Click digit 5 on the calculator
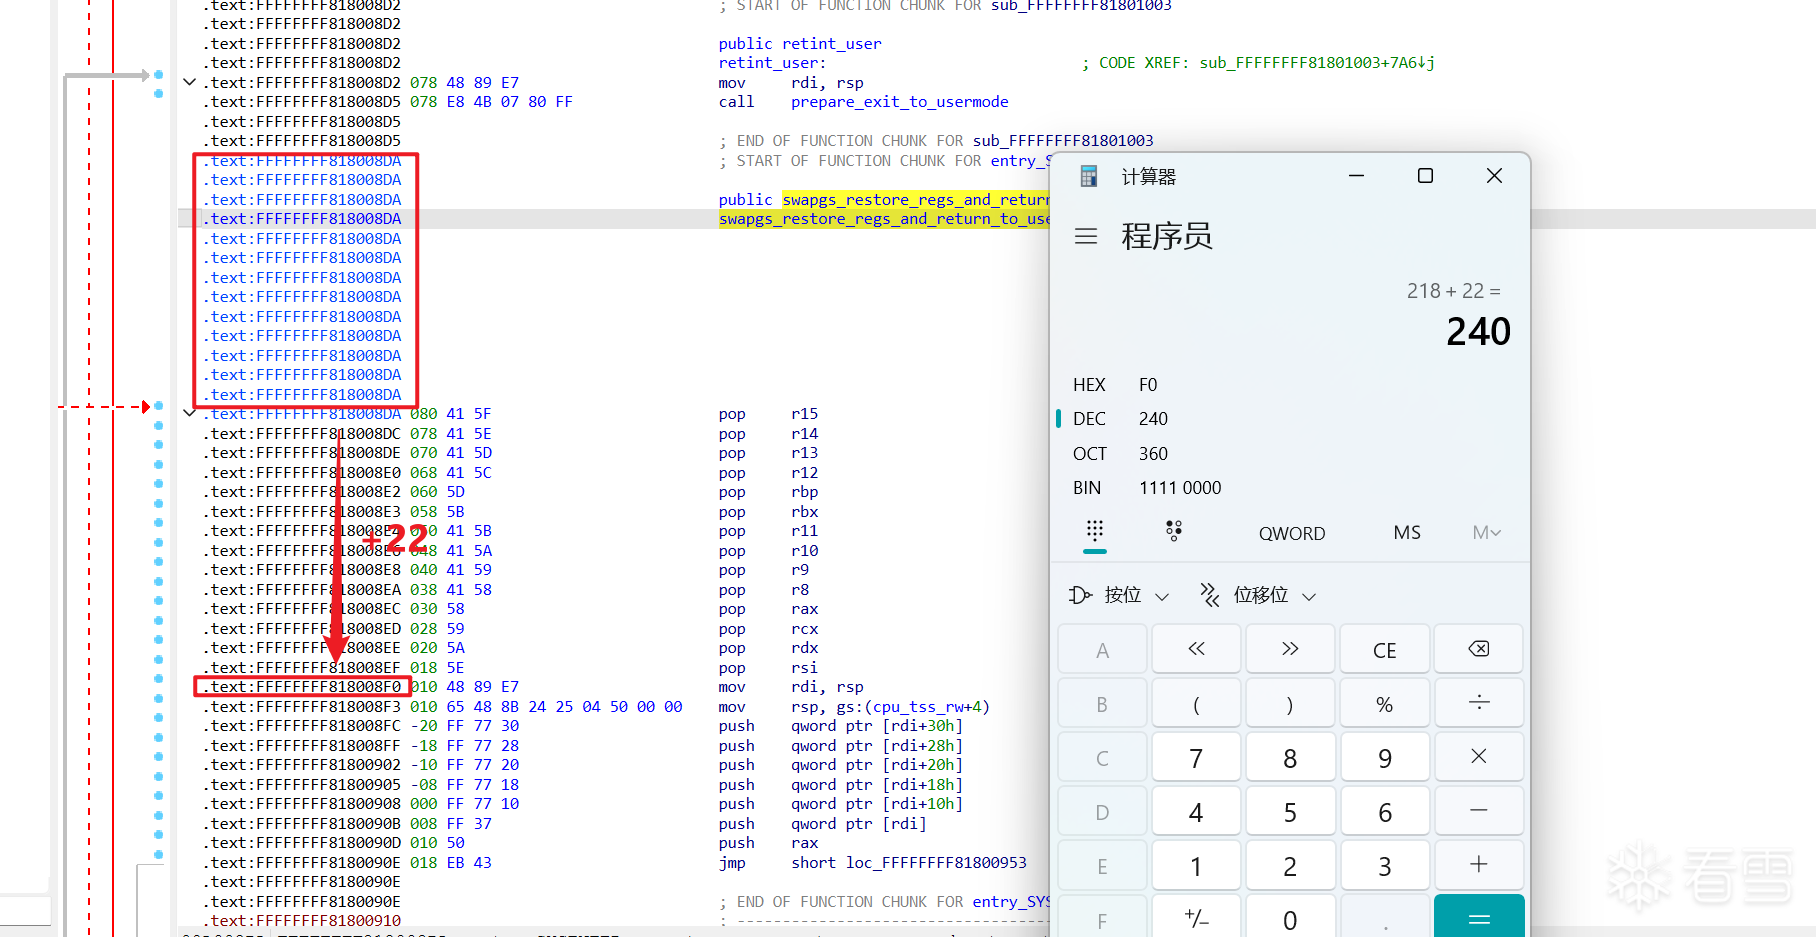The image size is (1816, 937). pos(1290,811)
